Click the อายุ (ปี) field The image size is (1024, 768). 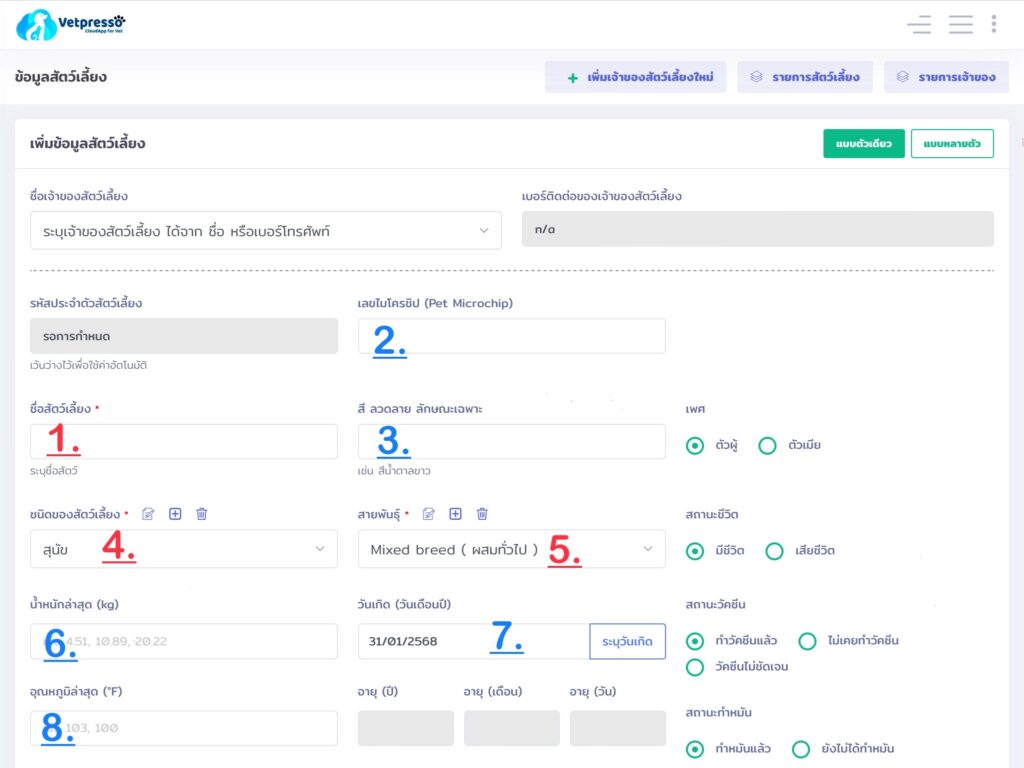[x=406, y=728]
